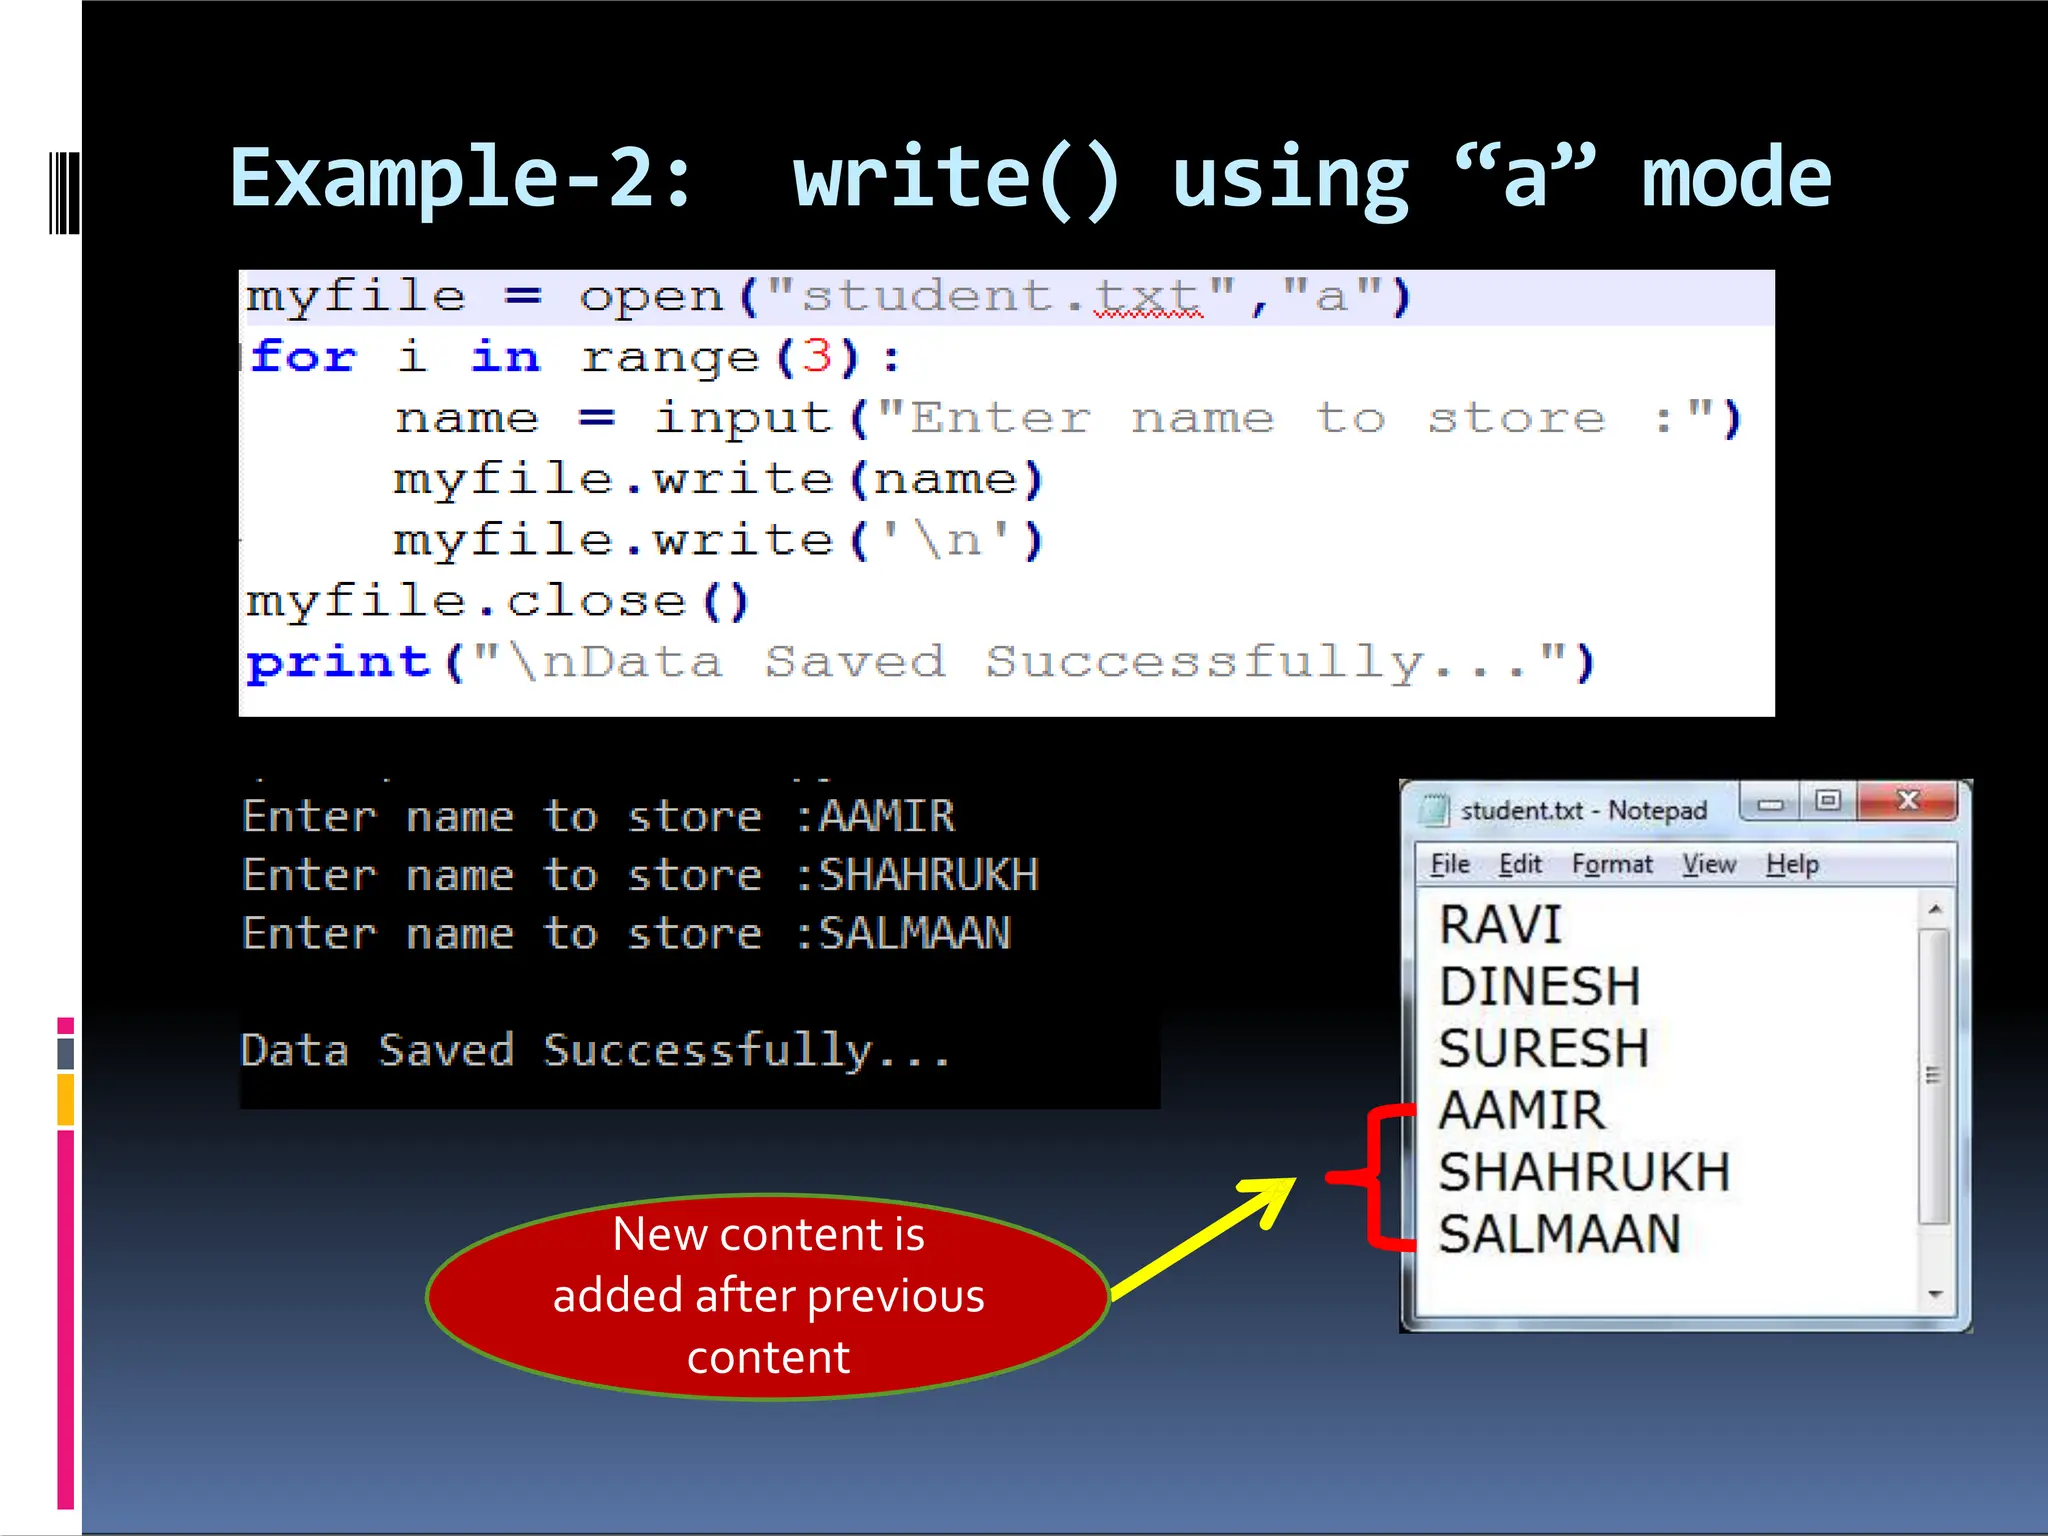Click the Notepad scrollbar up arrow
Screen dimensions: 2048x1536
tap(1935, 910)
